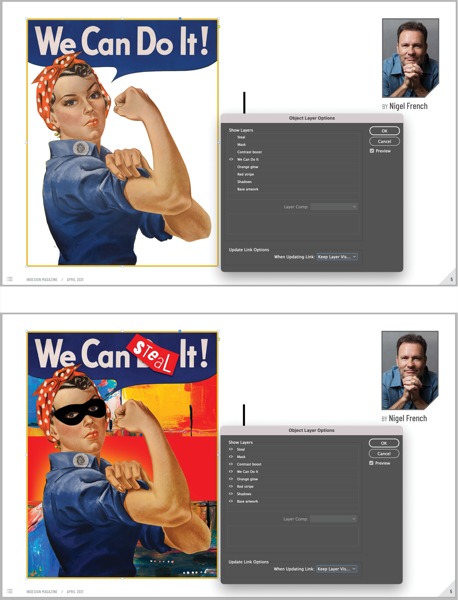Screen dimensions: 458x600
Task: Select Red stripe layer name in upper dialog
Action: (x=245, y=174)
